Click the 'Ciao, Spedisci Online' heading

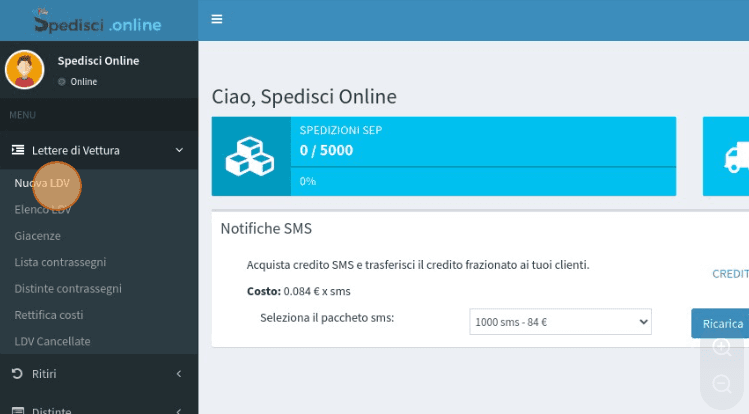point(304,96)
